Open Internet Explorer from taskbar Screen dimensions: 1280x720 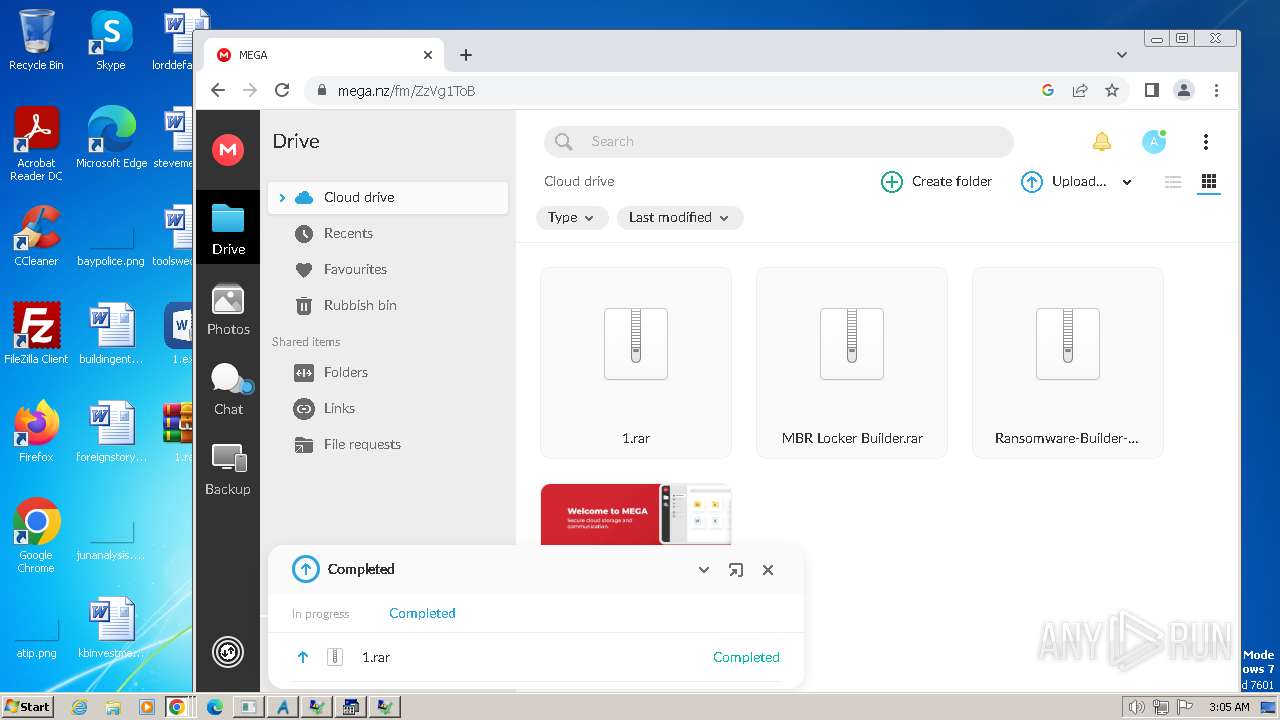tap(80, 707)
